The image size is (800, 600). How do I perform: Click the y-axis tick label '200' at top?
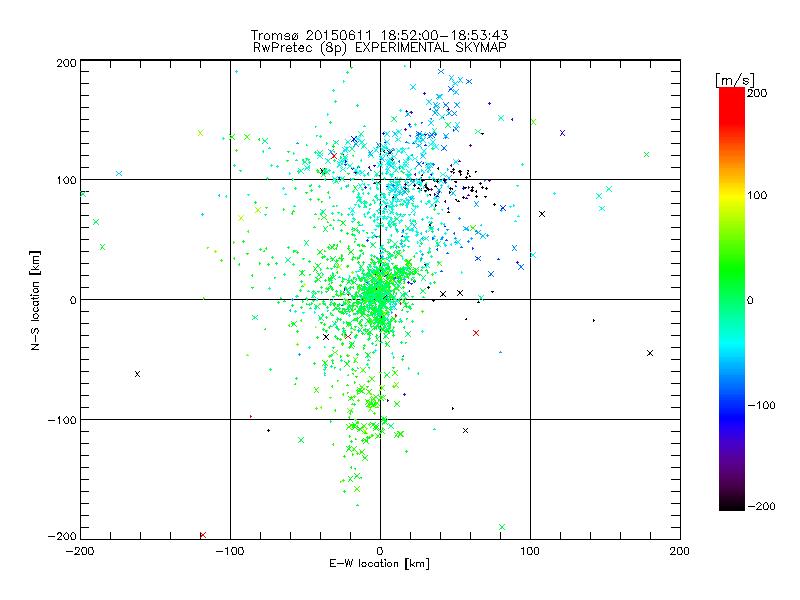(66, 63)
